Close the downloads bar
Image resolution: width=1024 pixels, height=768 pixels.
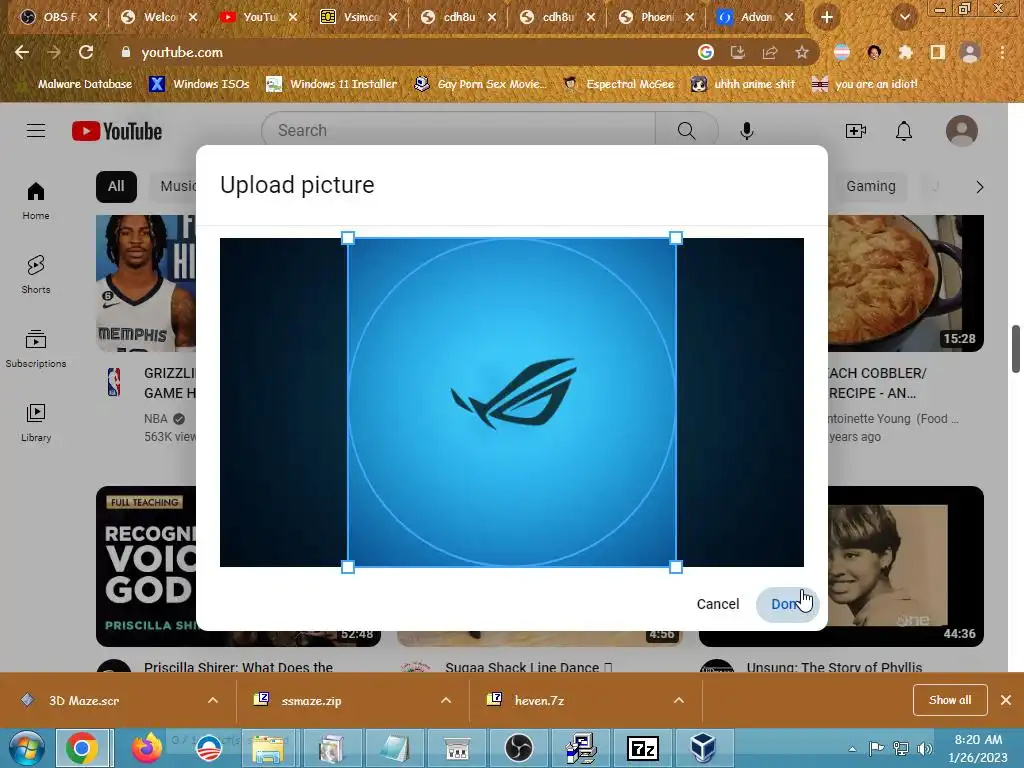pyautogui.click(x=1006, y=700)
